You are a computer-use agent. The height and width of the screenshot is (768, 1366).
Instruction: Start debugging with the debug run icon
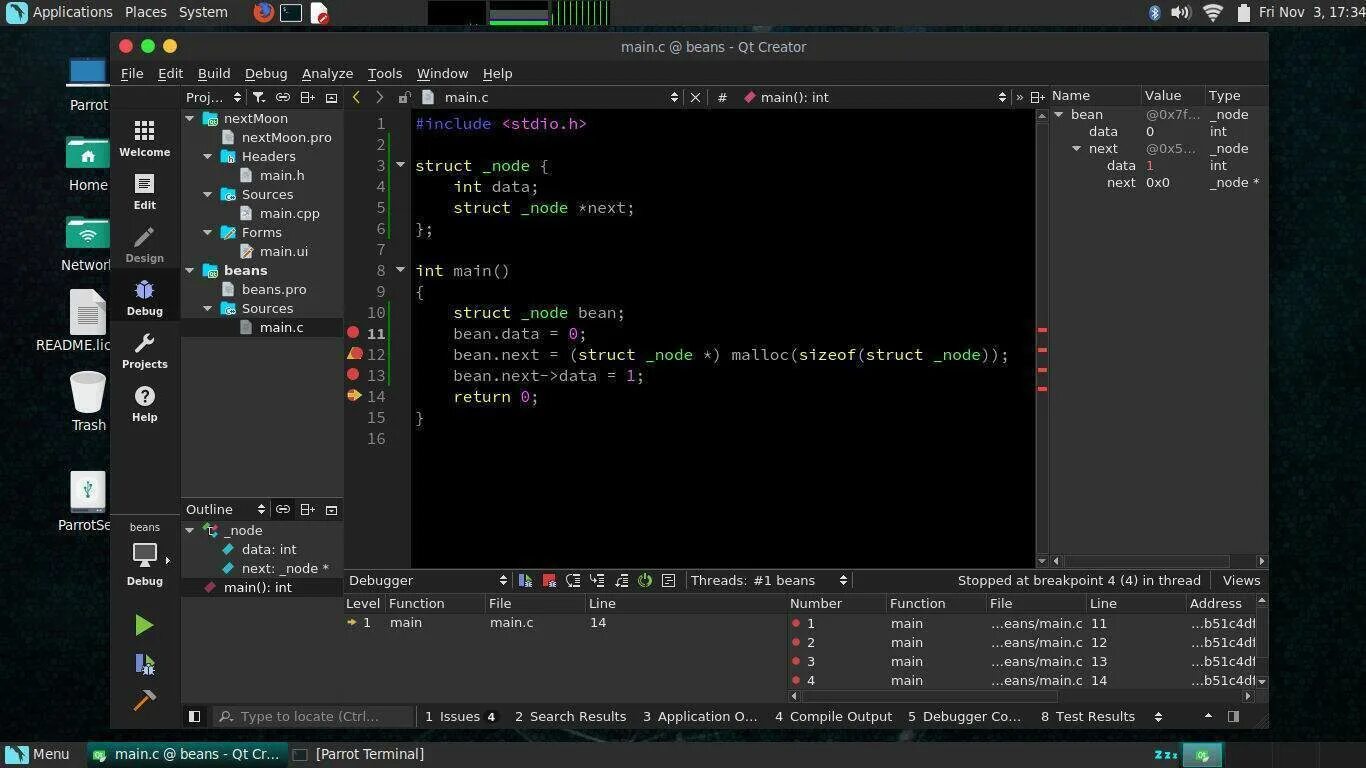click(x=144, y=664)
